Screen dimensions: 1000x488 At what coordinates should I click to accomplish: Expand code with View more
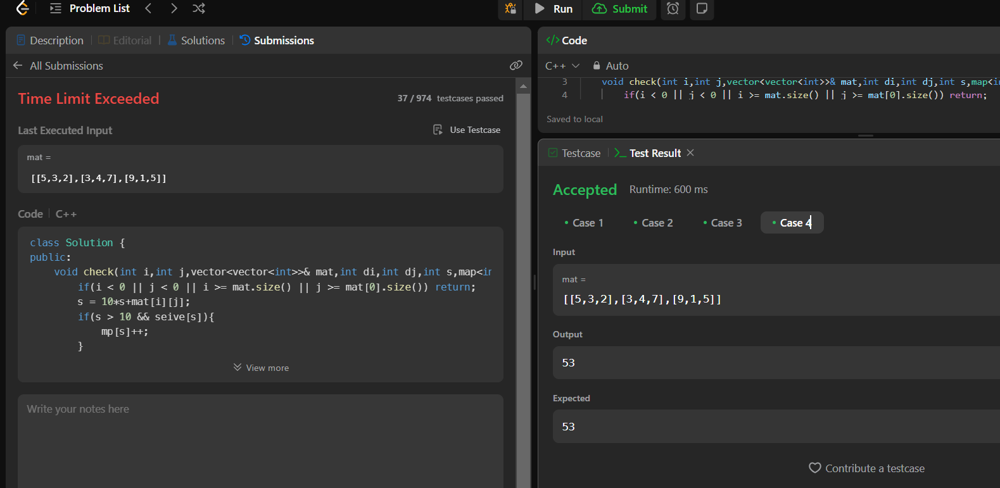[x=260, y=368]
